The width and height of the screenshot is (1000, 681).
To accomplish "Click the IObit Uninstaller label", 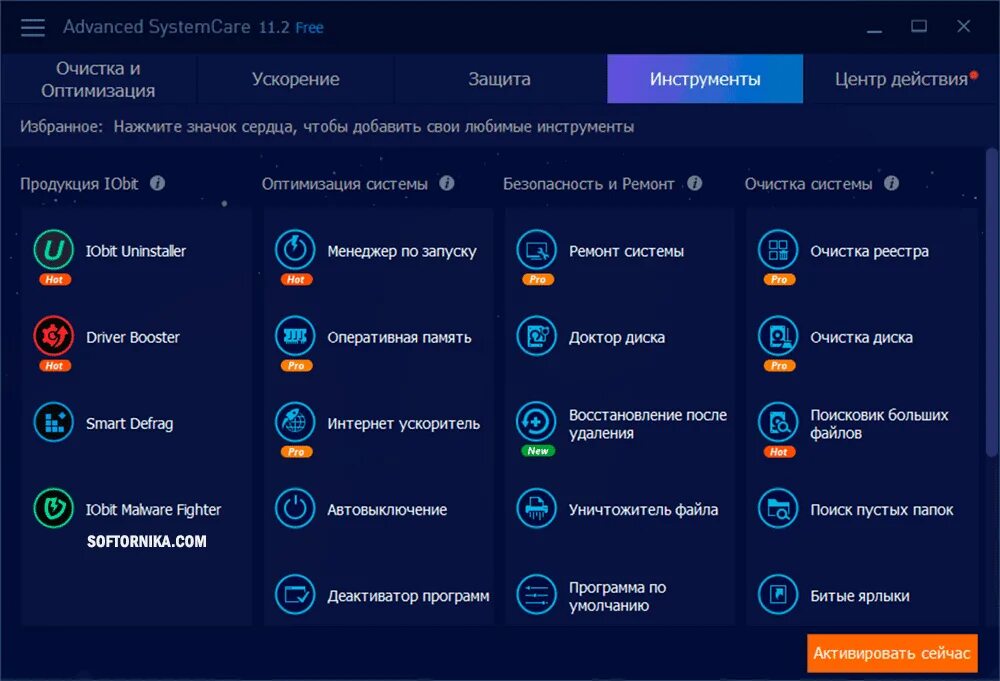I will click(x=136, y=251).
